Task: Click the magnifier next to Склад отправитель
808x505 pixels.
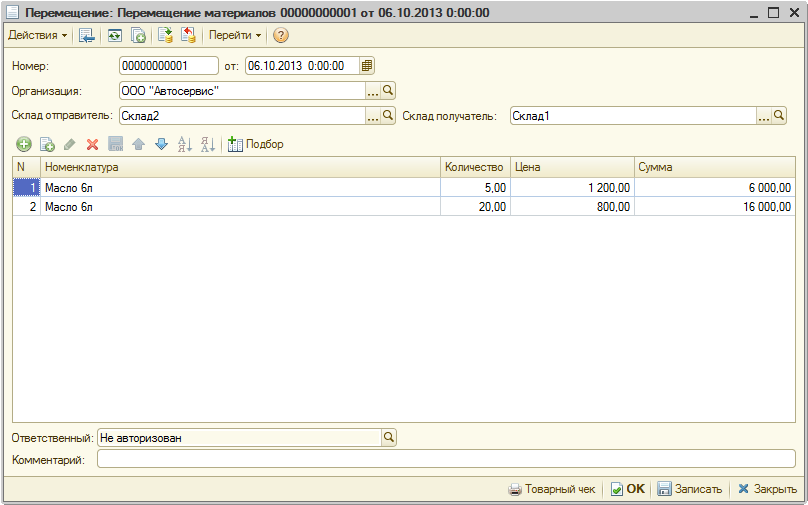Action: coord(389,116)
